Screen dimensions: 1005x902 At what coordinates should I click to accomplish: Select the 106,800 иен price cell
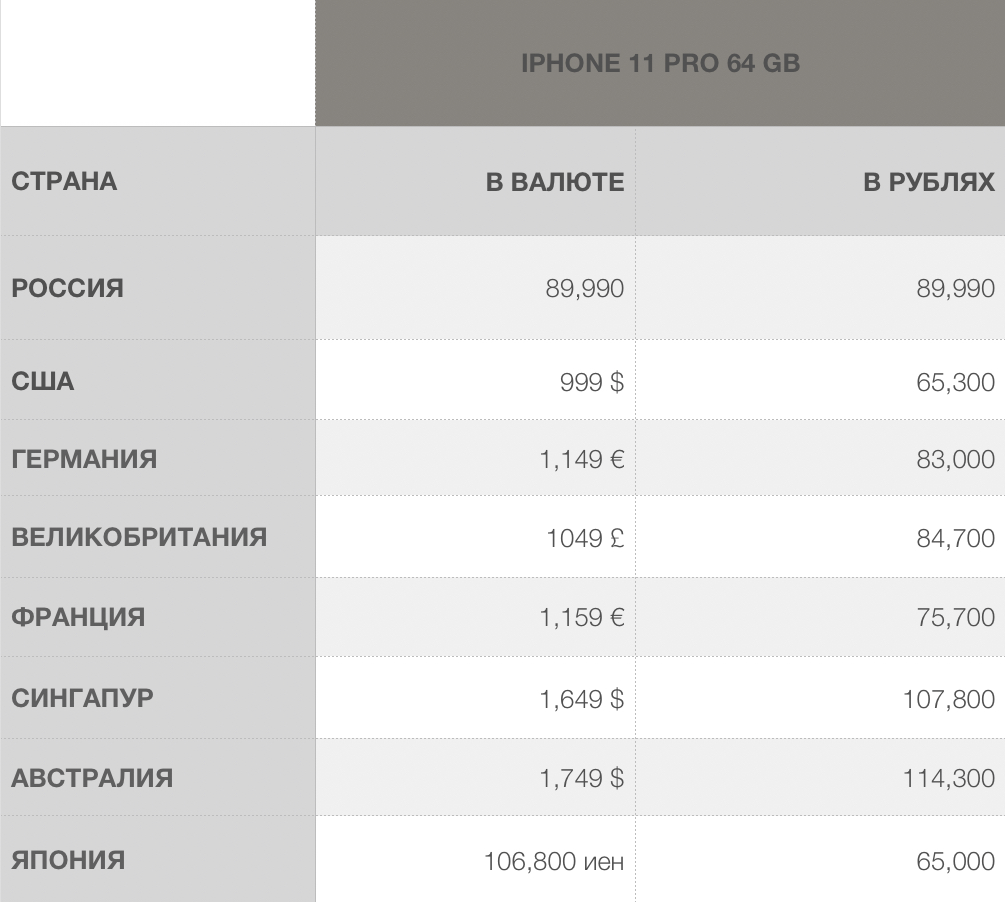(553, 861)
